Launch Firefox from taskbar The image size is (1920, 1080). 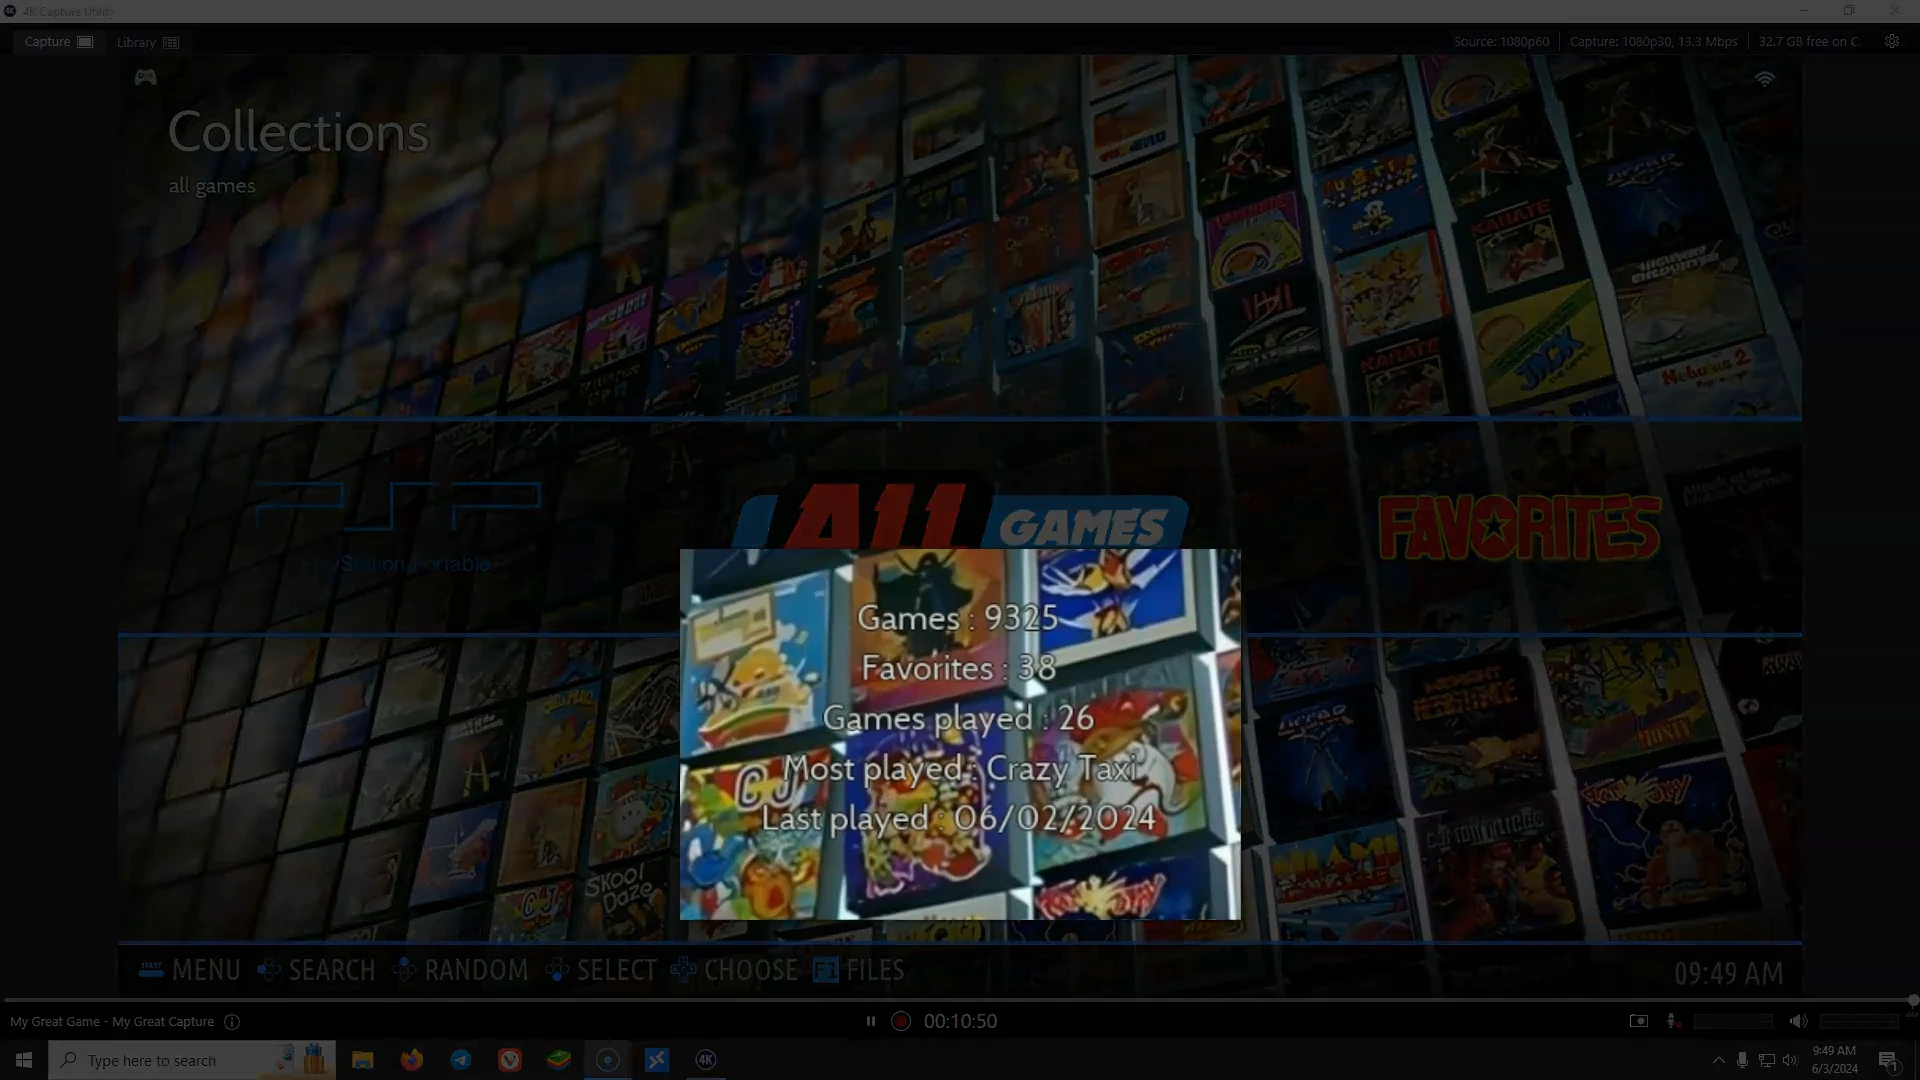pyautogui.click(x=411, y=1060)
